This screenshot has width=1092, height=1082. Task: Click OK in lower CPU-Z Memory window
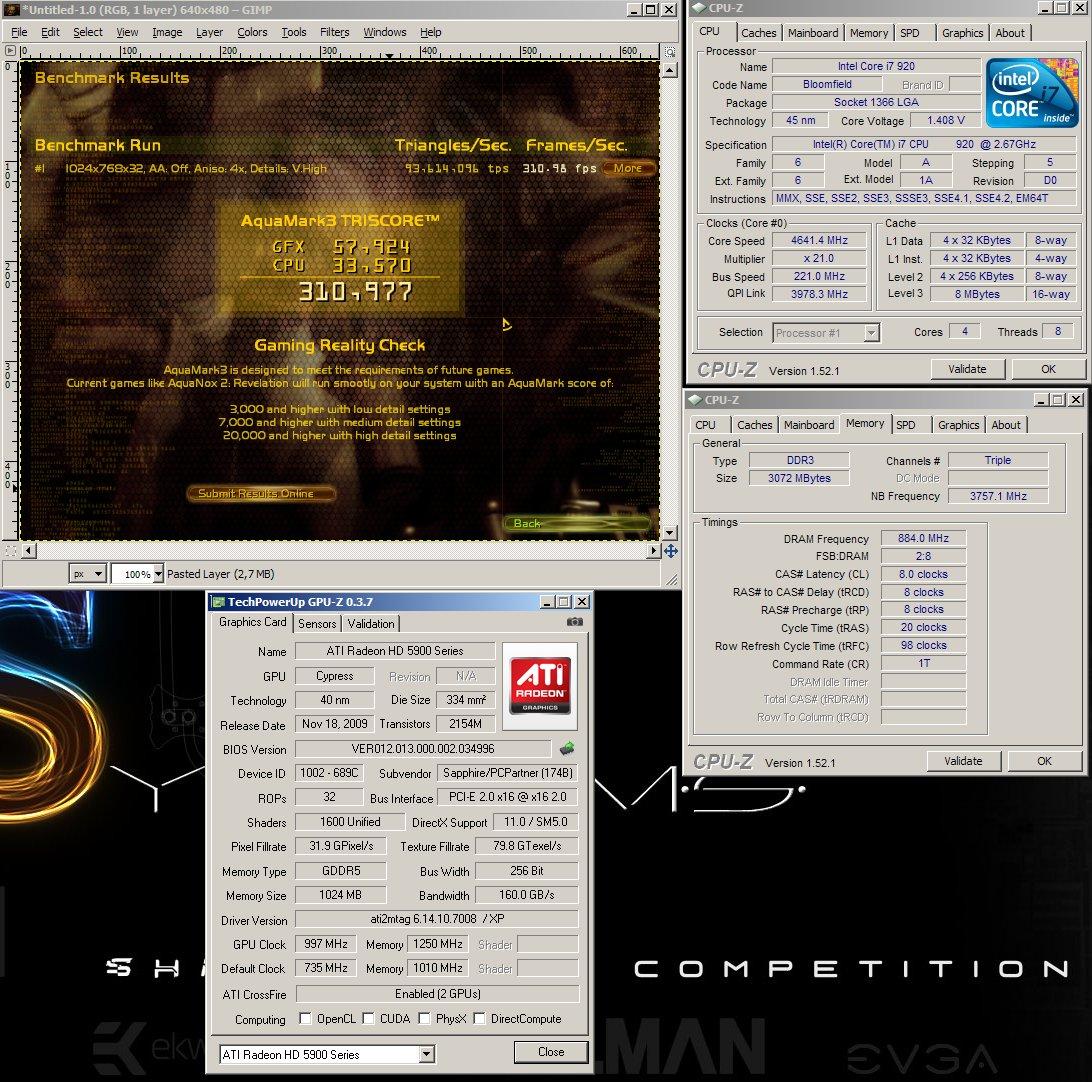[x=1044, y=761]
